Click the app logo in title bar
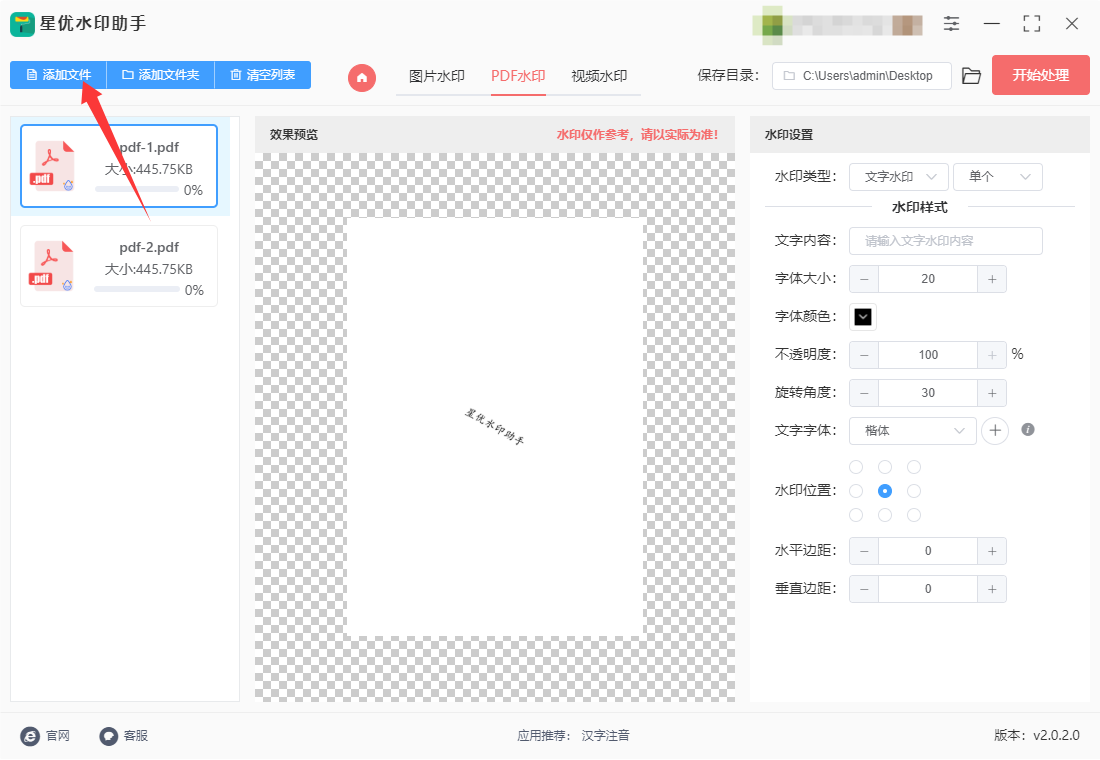 [x=22, y=24]
